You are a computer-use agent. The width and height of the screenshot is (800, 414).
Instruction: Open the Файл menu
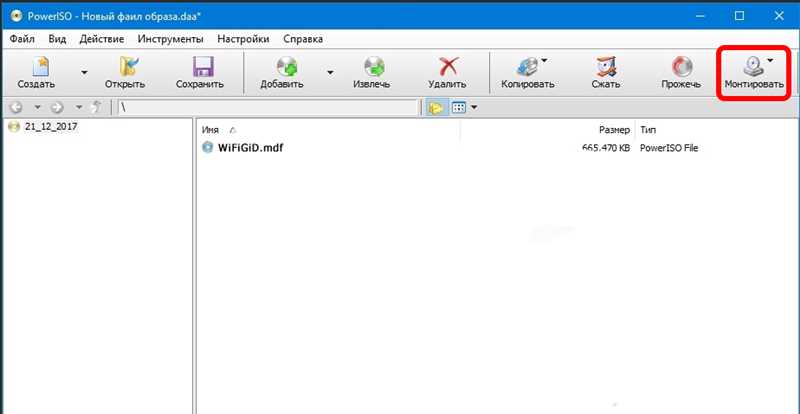tap(22, 39)
